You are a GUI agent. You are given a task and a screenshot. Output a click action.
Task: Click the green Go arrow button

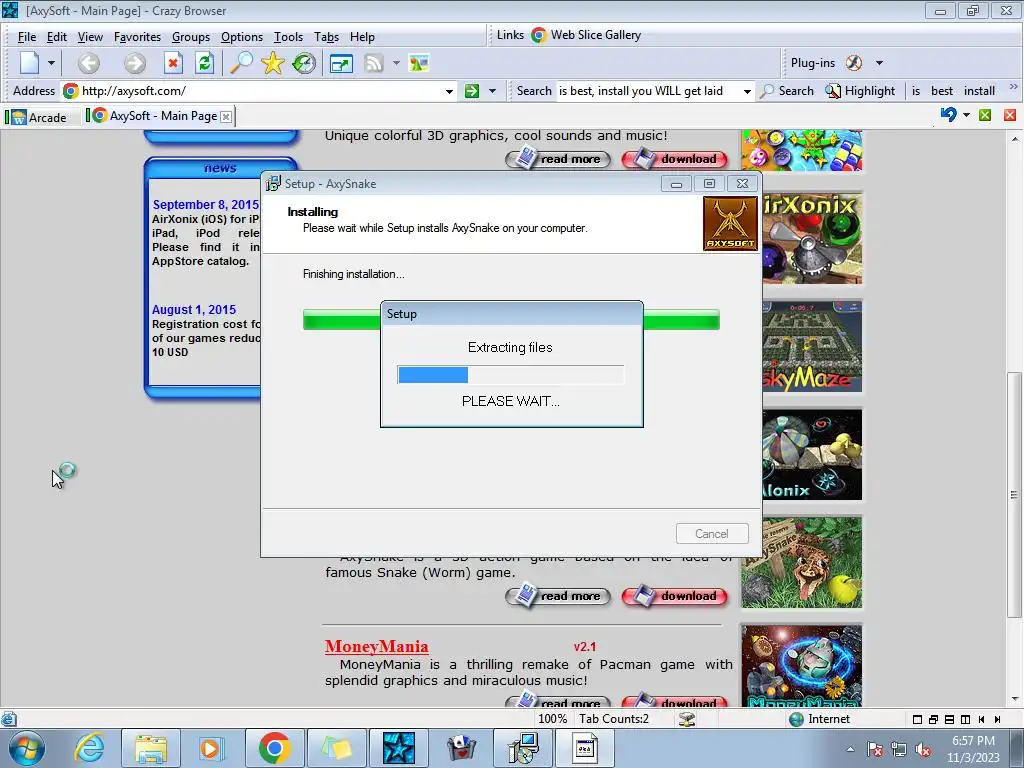click(472, 91)
